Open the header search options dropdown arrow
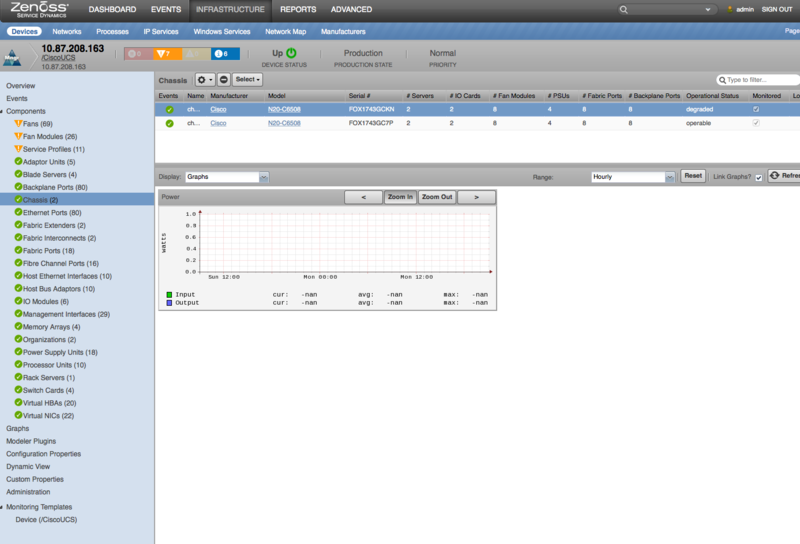The height and width of the screenshot is (544, 800). pos(708,10)
